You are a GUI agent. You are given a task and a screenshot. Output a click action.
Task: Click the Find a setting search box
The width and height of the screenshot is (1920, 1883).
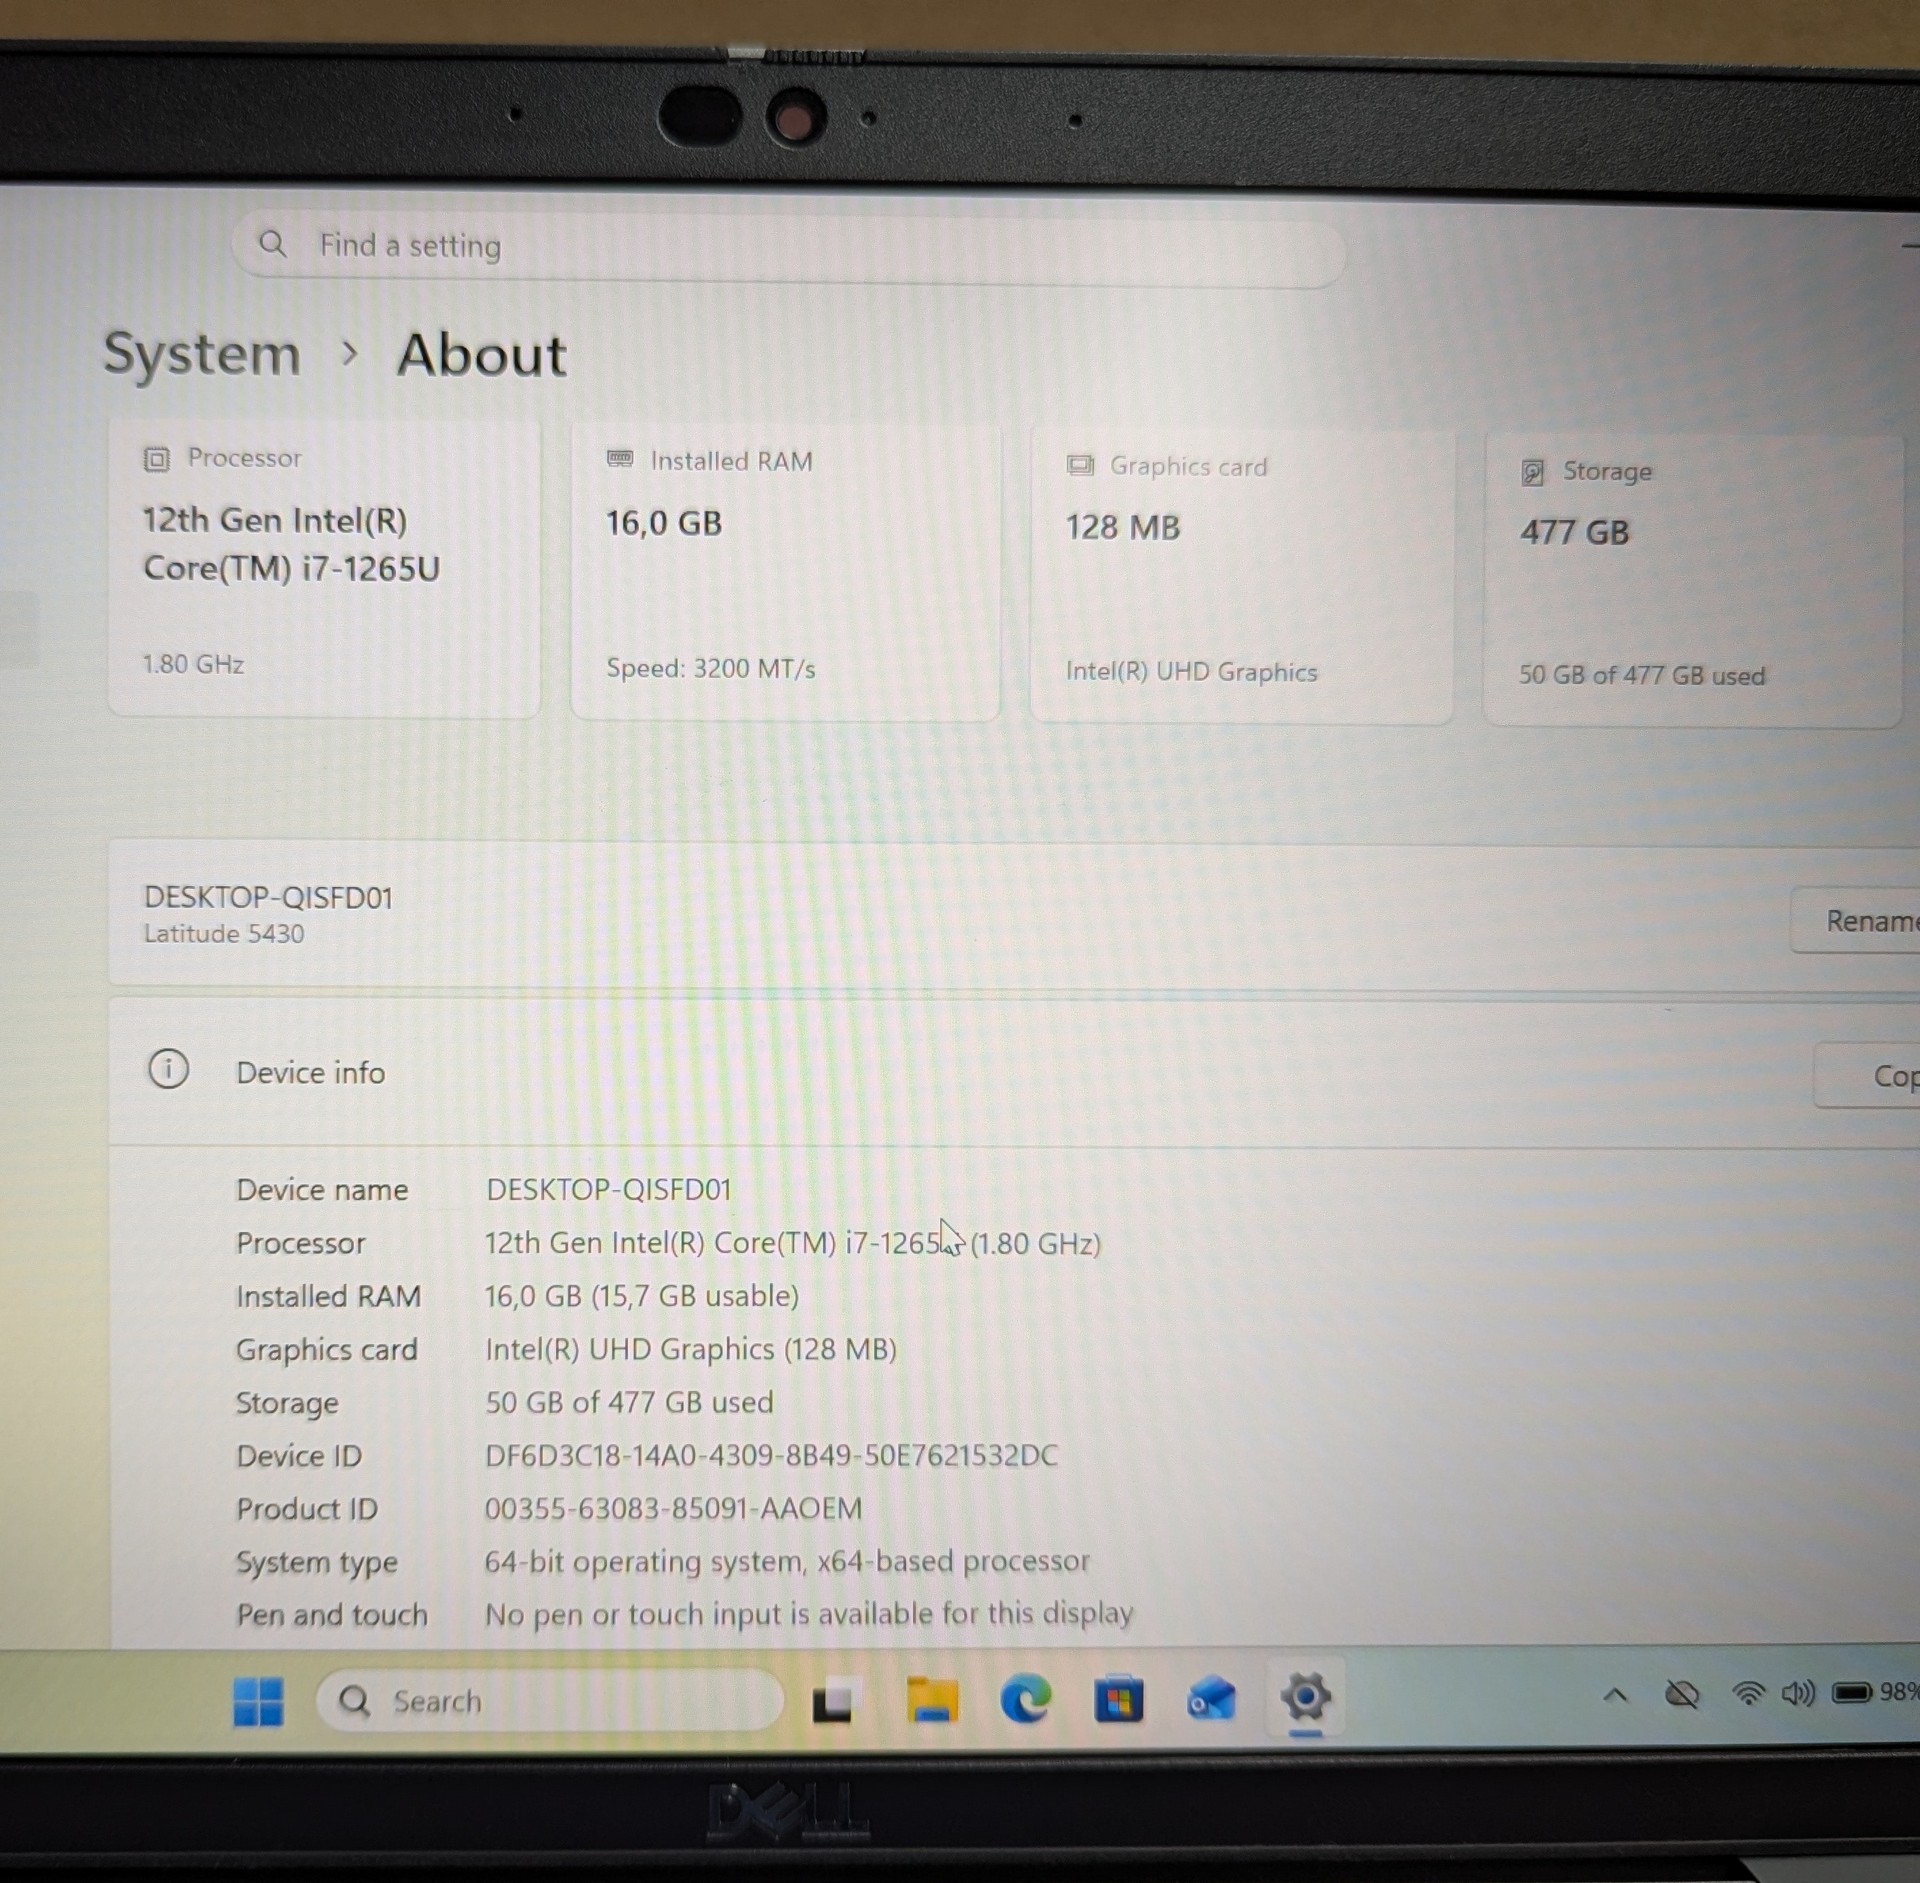pos(787,246)
